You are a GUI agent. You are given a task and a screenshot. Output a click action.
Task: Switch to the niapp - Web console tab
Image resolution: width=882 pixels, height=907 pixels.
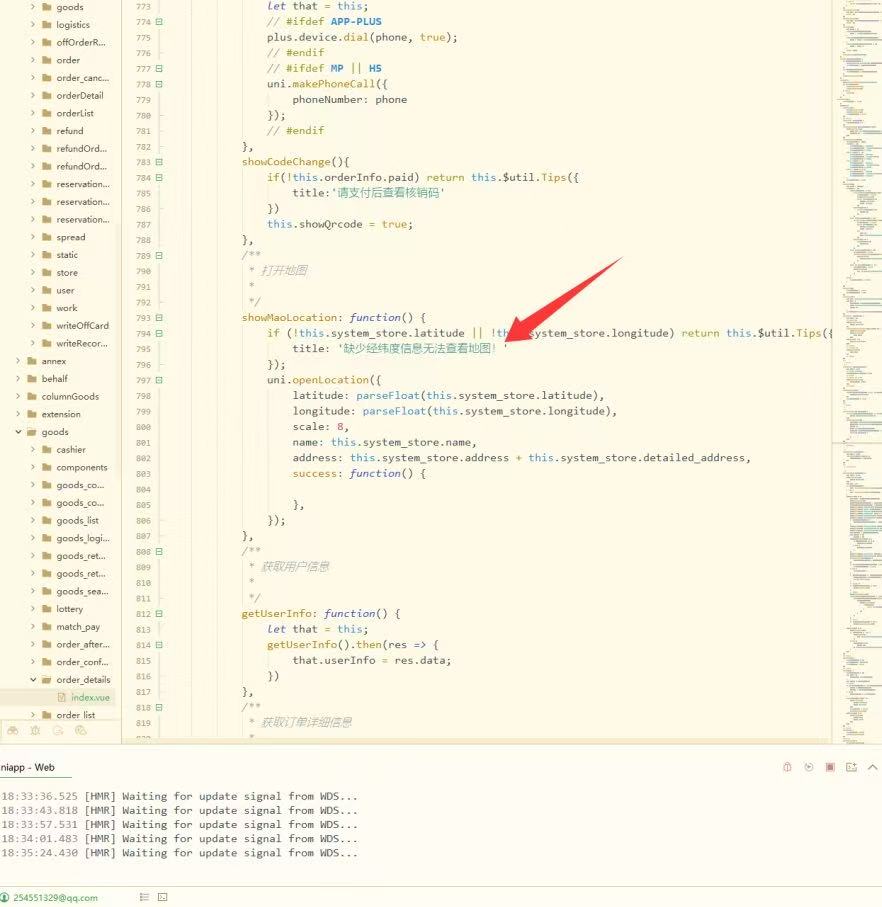point(28,768)
